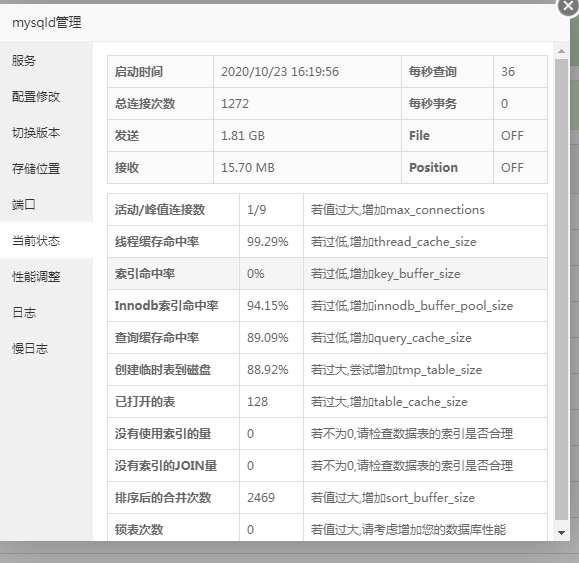The width and height of the screenshot is (579, 563).
Task: Click the innodb_buffer_pool_size hint text
Action: (x=412, y=306)
